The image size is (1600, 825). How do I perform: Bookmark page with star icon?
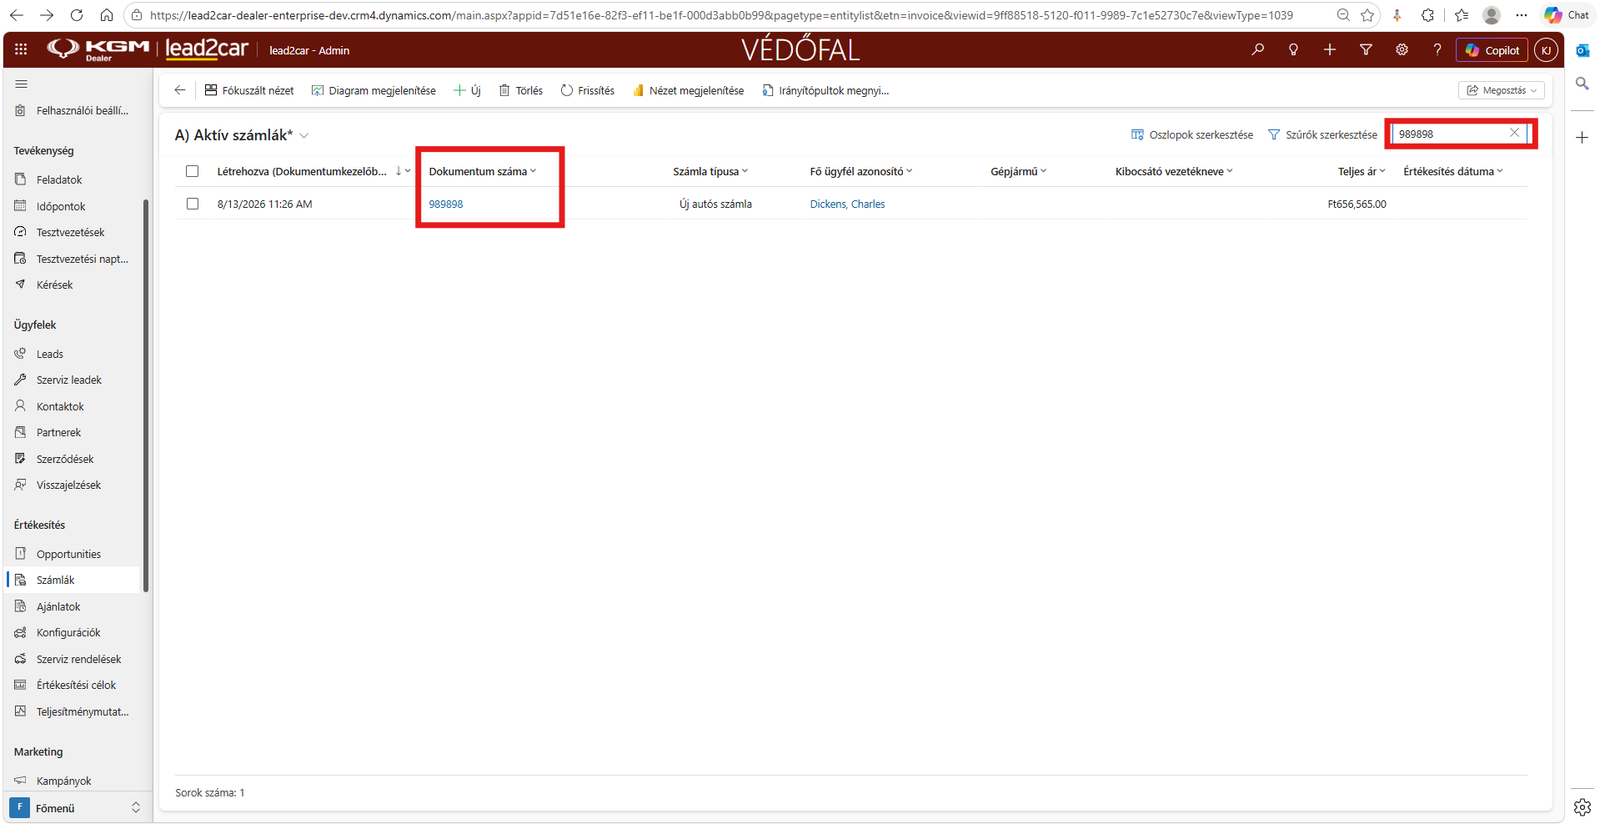pos(1368,15)
